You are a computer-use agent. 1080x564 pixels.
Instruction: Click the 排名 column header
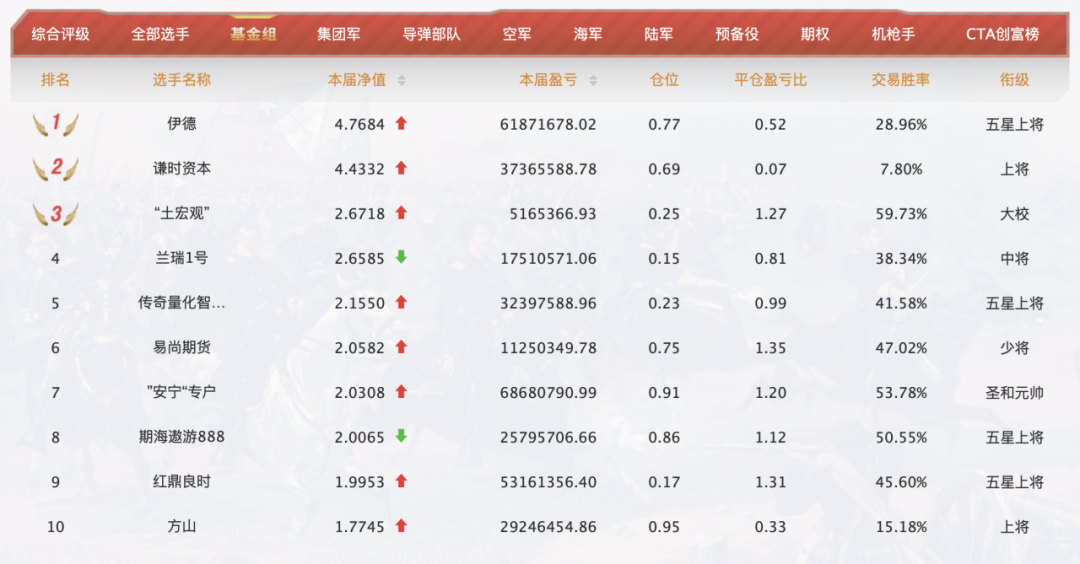pyautogui.click(x=55, y=80)
